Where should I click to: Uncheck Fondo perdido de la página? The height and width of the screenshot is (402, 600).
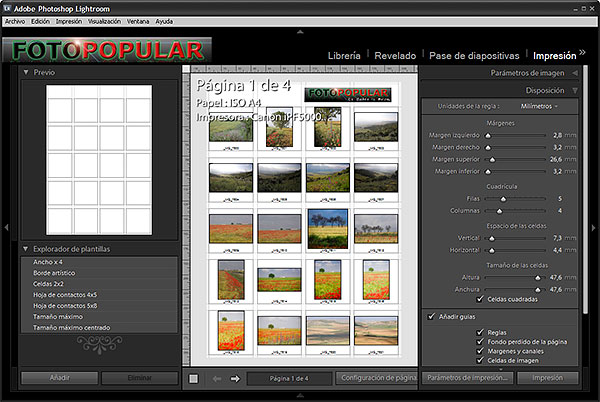(x=480, y=341)
